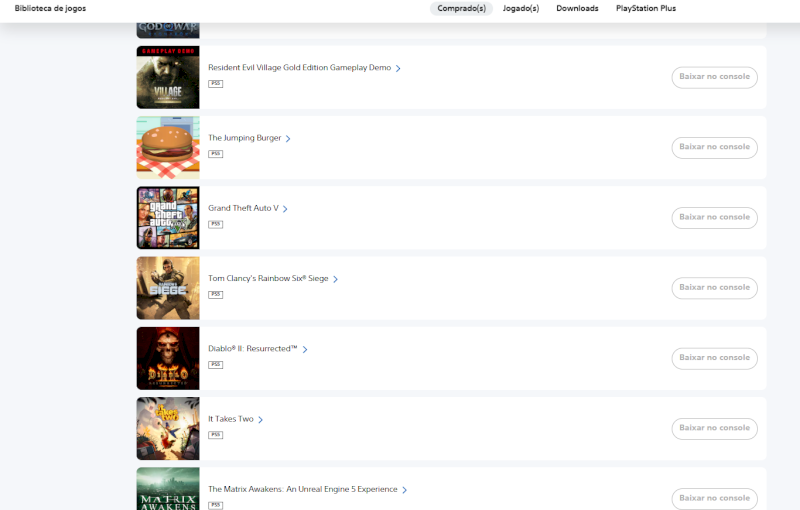This screenshot has height=510, width=800.
Task: Click Baixar no console for The Matrix Awakens
Action: click(714, 498)
